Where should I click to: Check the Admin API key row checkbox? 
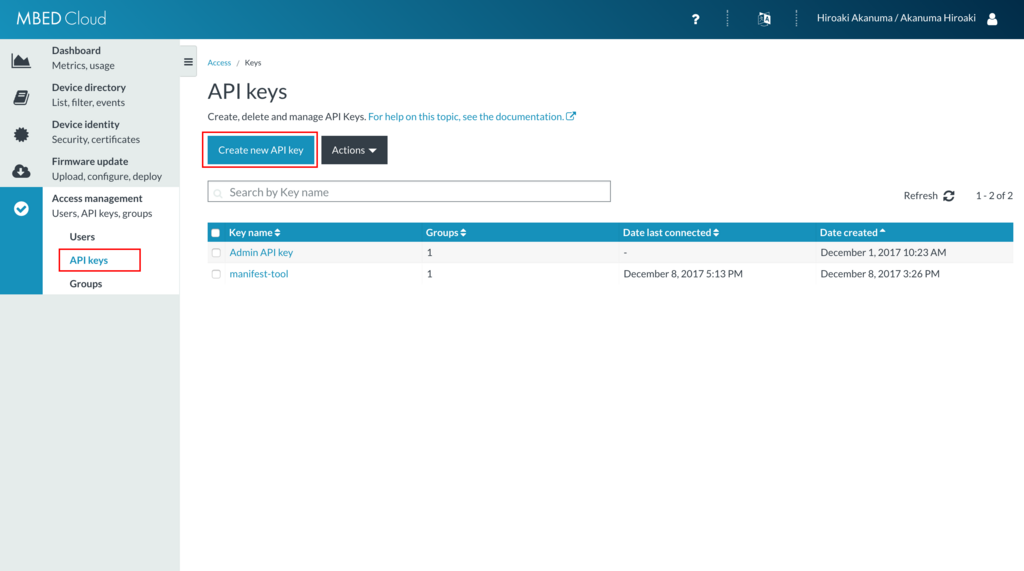coord(216,253)
